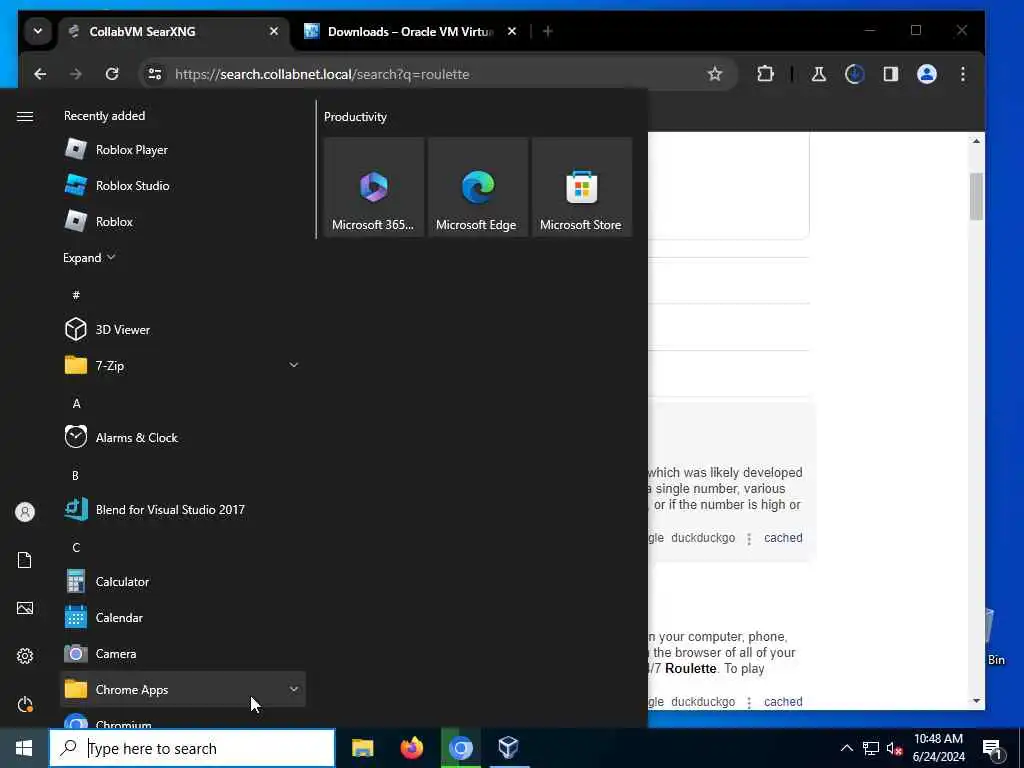Open the browser three-dot menu
The width and height of the screenshot is (1024, 768).
tap(963, 74)
